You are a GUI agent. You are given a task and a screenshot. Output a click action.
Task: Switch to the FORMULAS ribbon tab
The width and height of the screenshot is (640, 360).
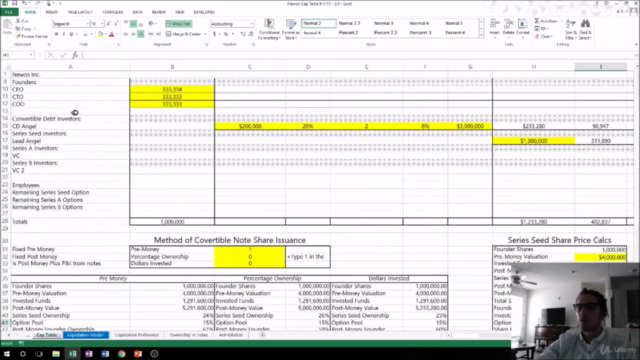point(113,12)
